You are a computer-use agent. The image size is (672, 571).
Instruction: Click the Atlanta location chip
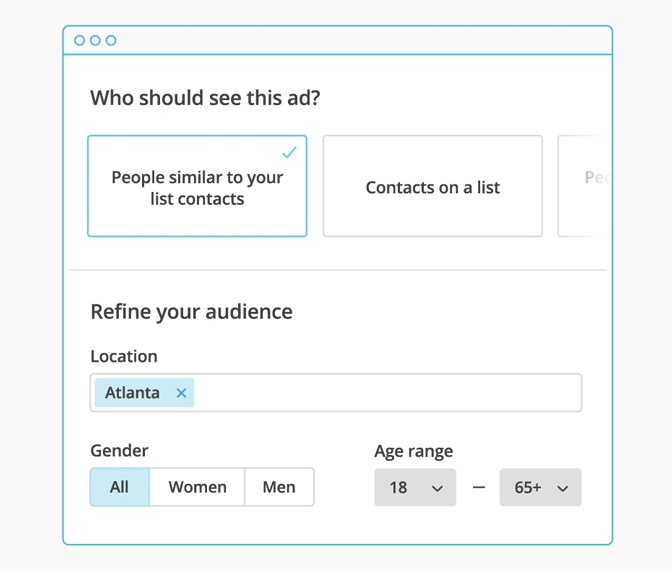[x=132, y=393]
